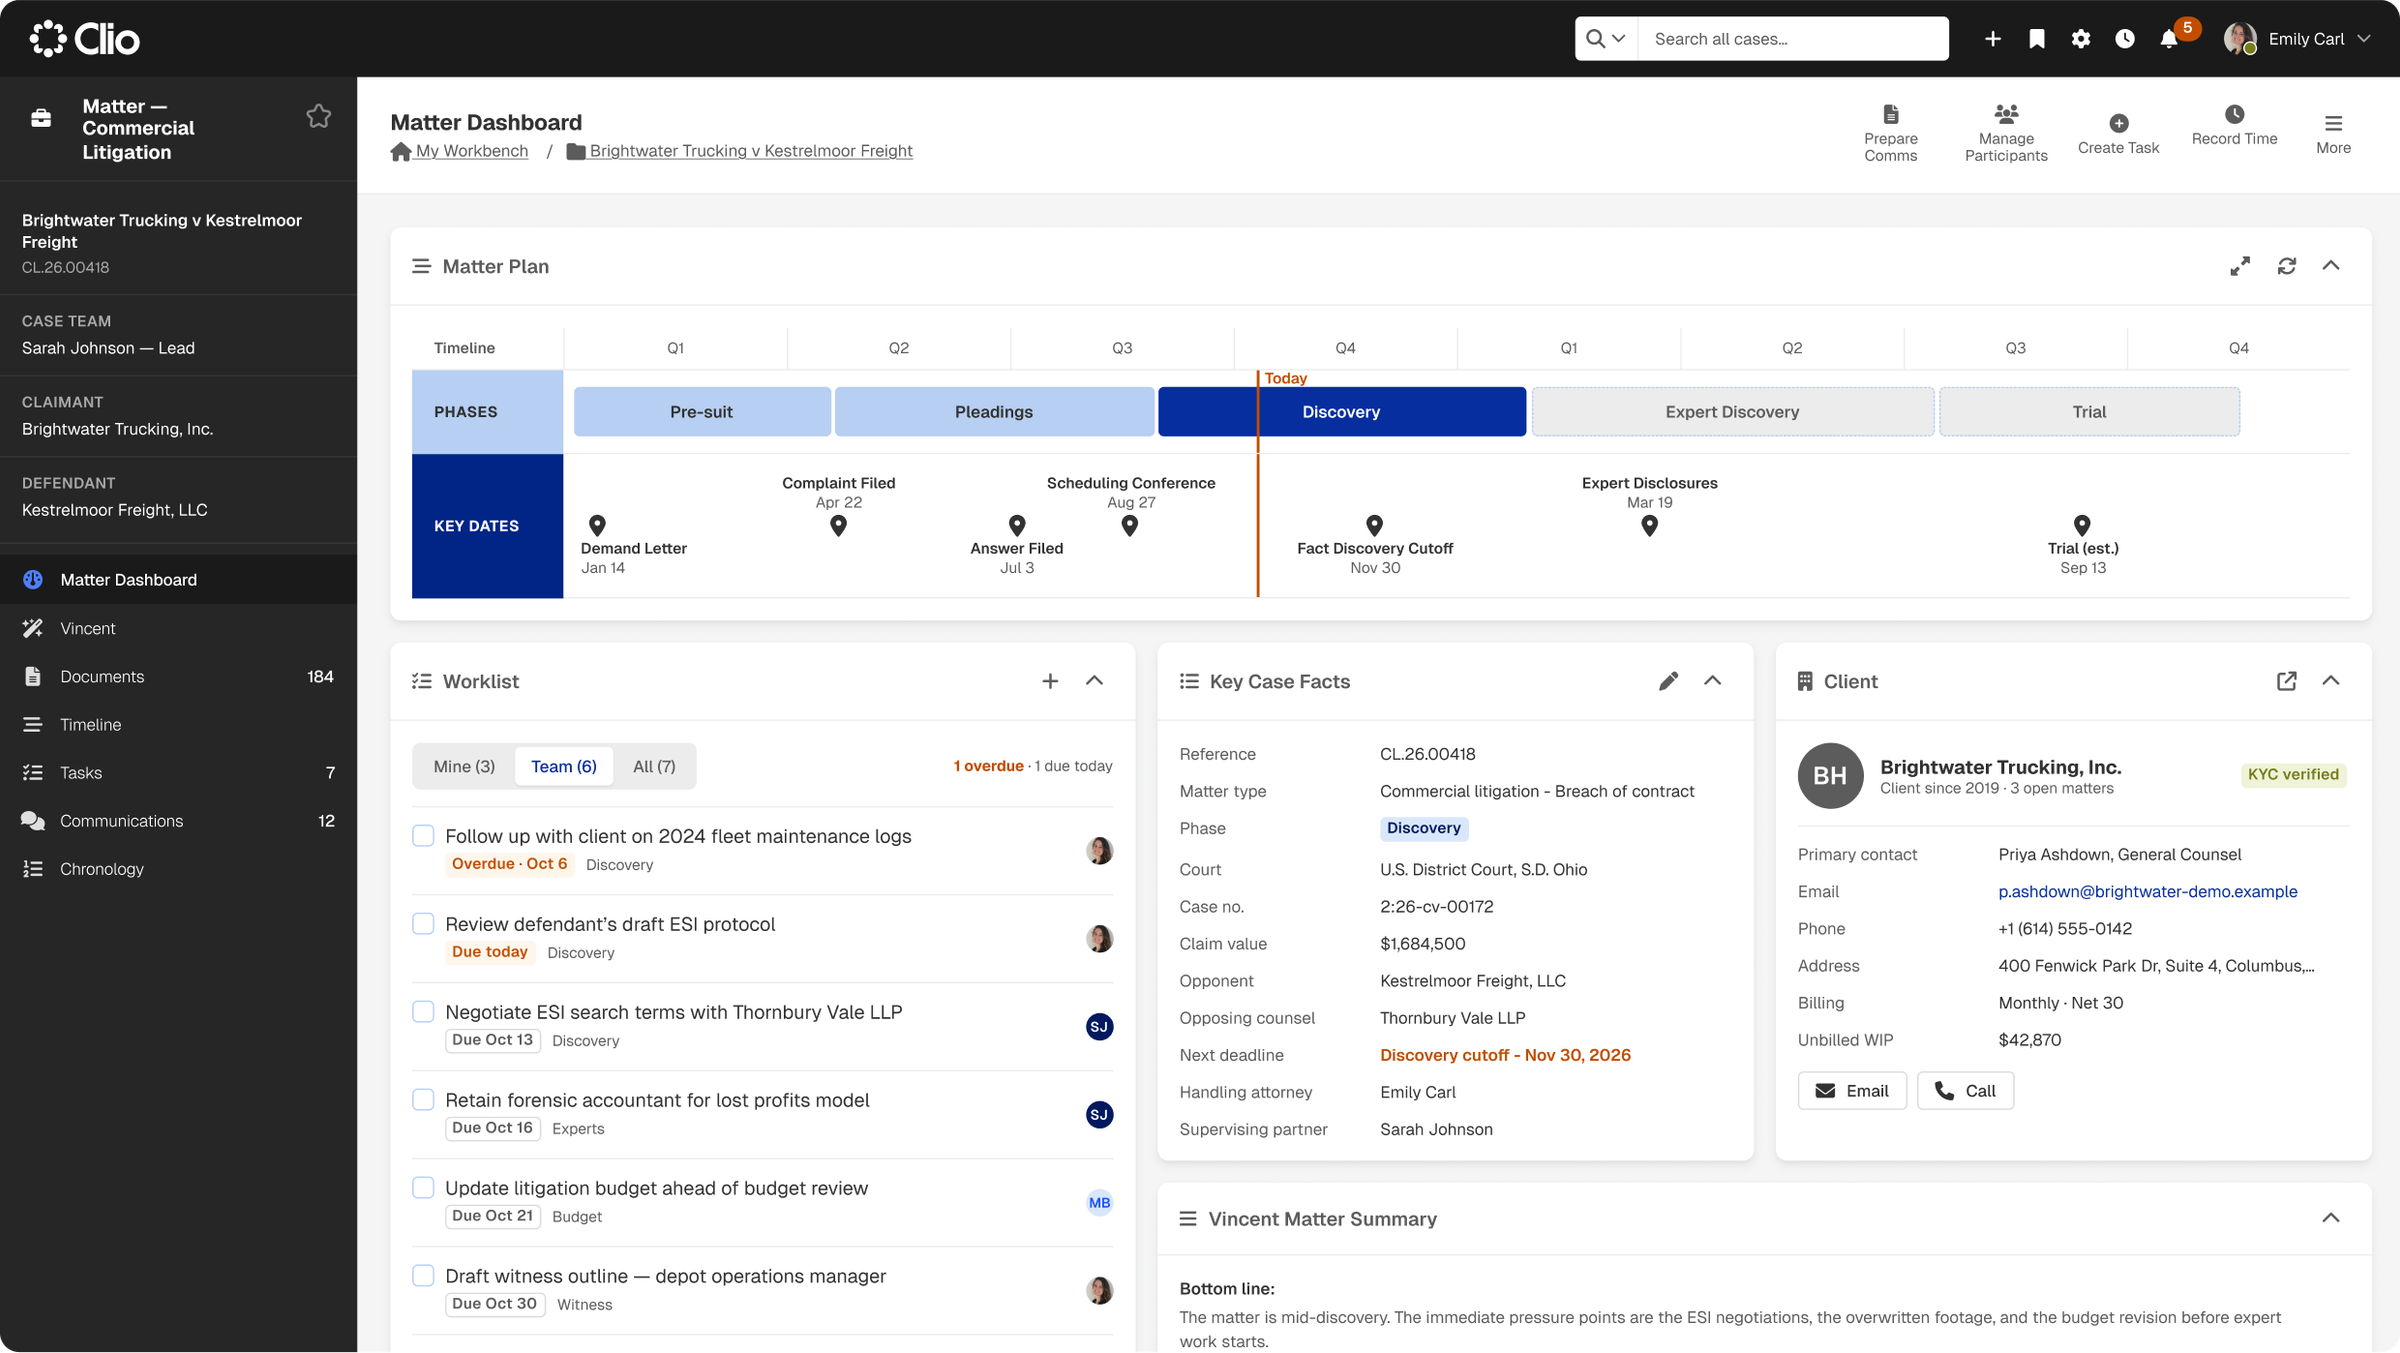The height and width of the screenshot is (1353, 2400).
Task: Check Retain forensic accountant task
Action: pos(423,1099)
